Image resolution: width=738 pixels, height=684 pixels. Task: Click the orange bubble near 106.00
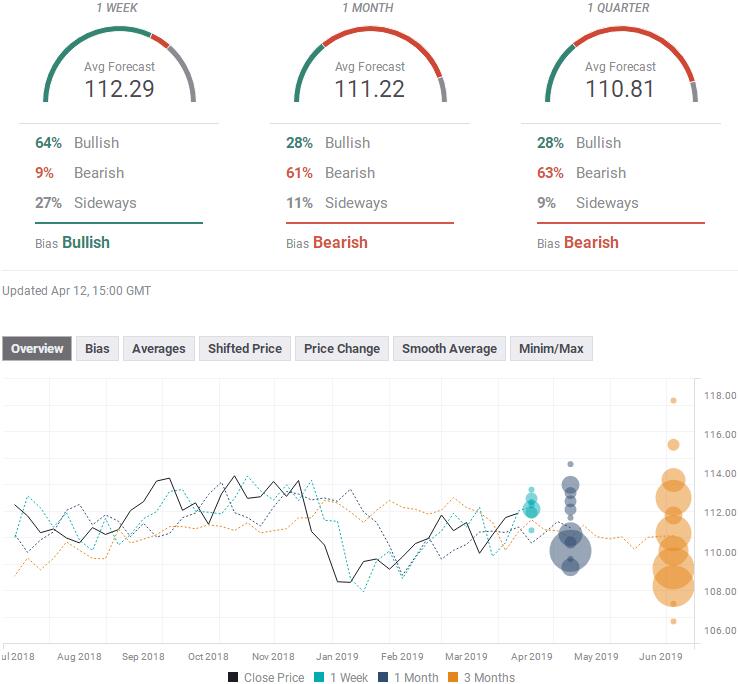(x=673, y=621)
